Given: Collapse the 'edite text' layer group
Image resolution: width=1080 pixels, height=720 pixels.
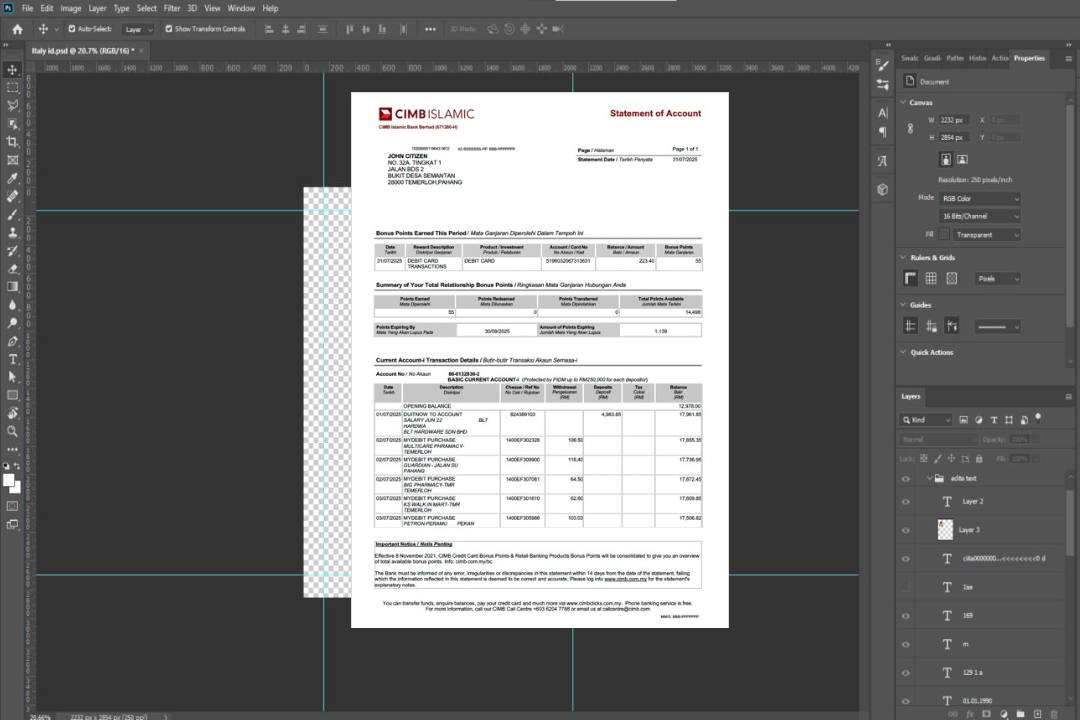Looking at the screenshot, I should pos(929,478).
